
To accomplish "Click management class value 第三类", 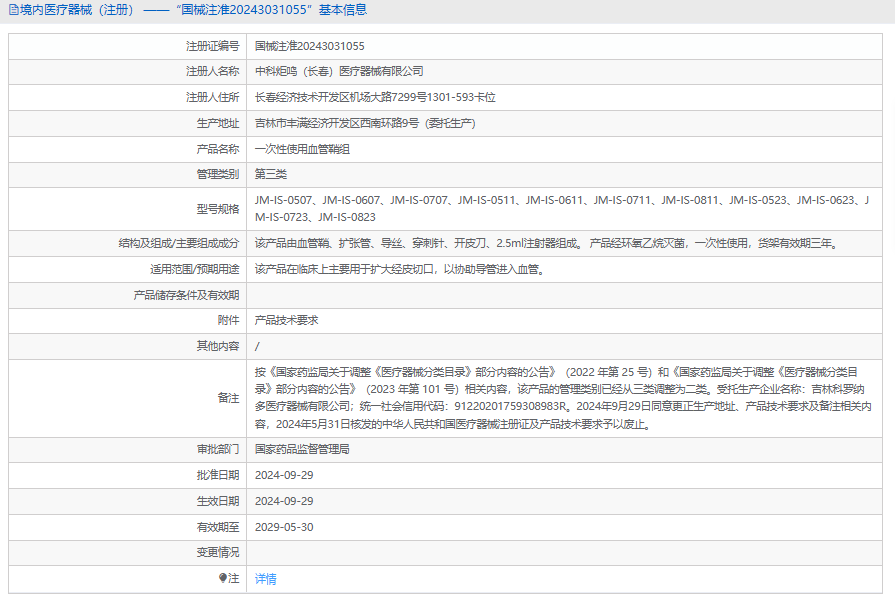I will tap(271, 175).
